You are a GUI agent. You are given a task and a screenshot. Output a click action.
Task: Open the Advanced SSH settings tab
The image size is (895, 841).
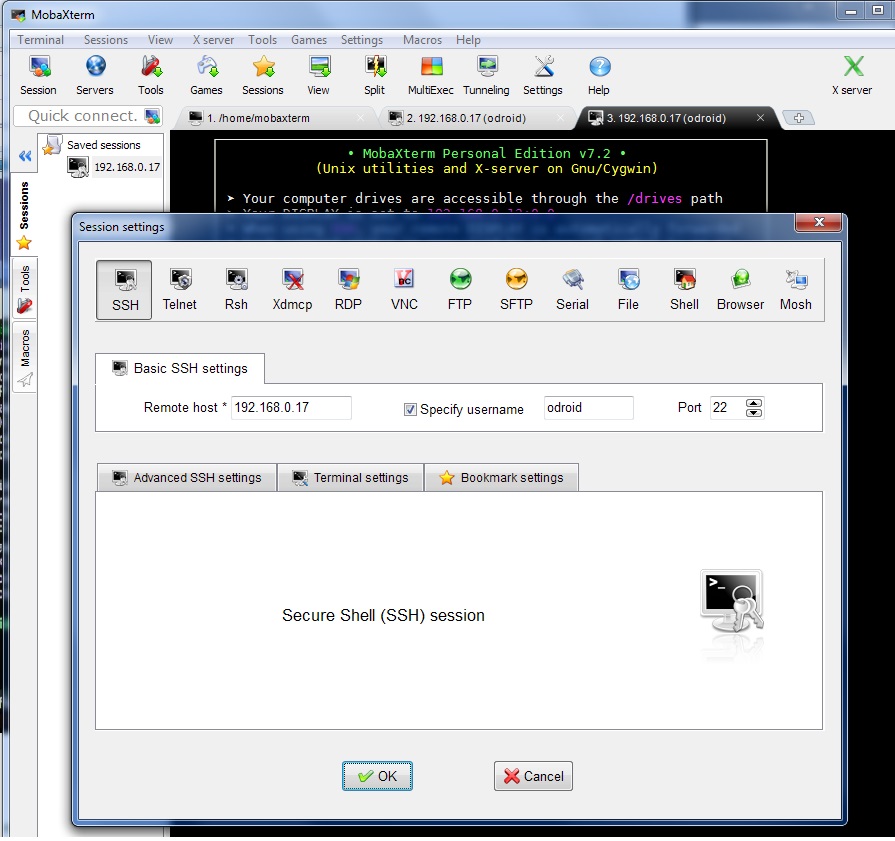pos(187,478)
